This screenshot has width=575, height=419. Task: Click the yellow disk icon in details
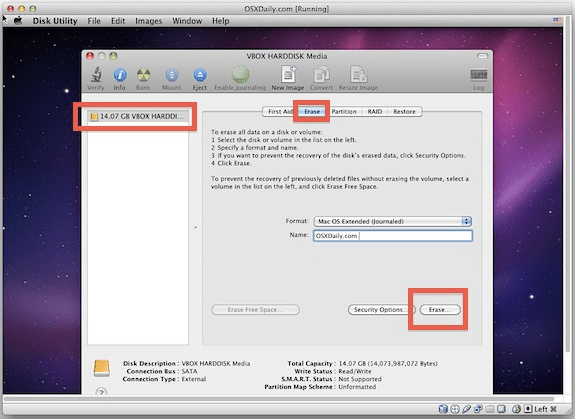(102, 368)
